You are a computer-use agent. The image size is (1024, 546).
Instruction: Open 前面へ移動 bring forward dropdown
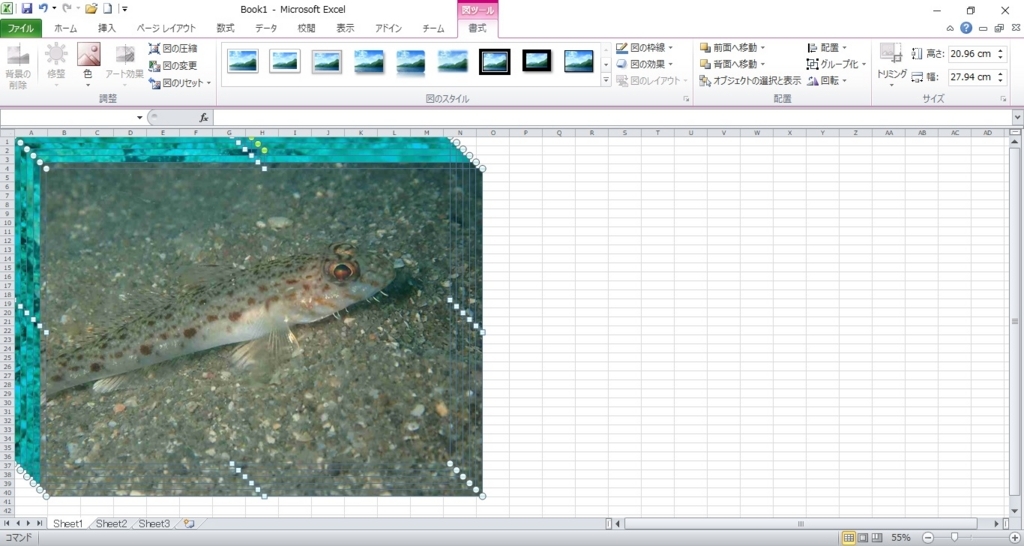[x=733, y=48]
